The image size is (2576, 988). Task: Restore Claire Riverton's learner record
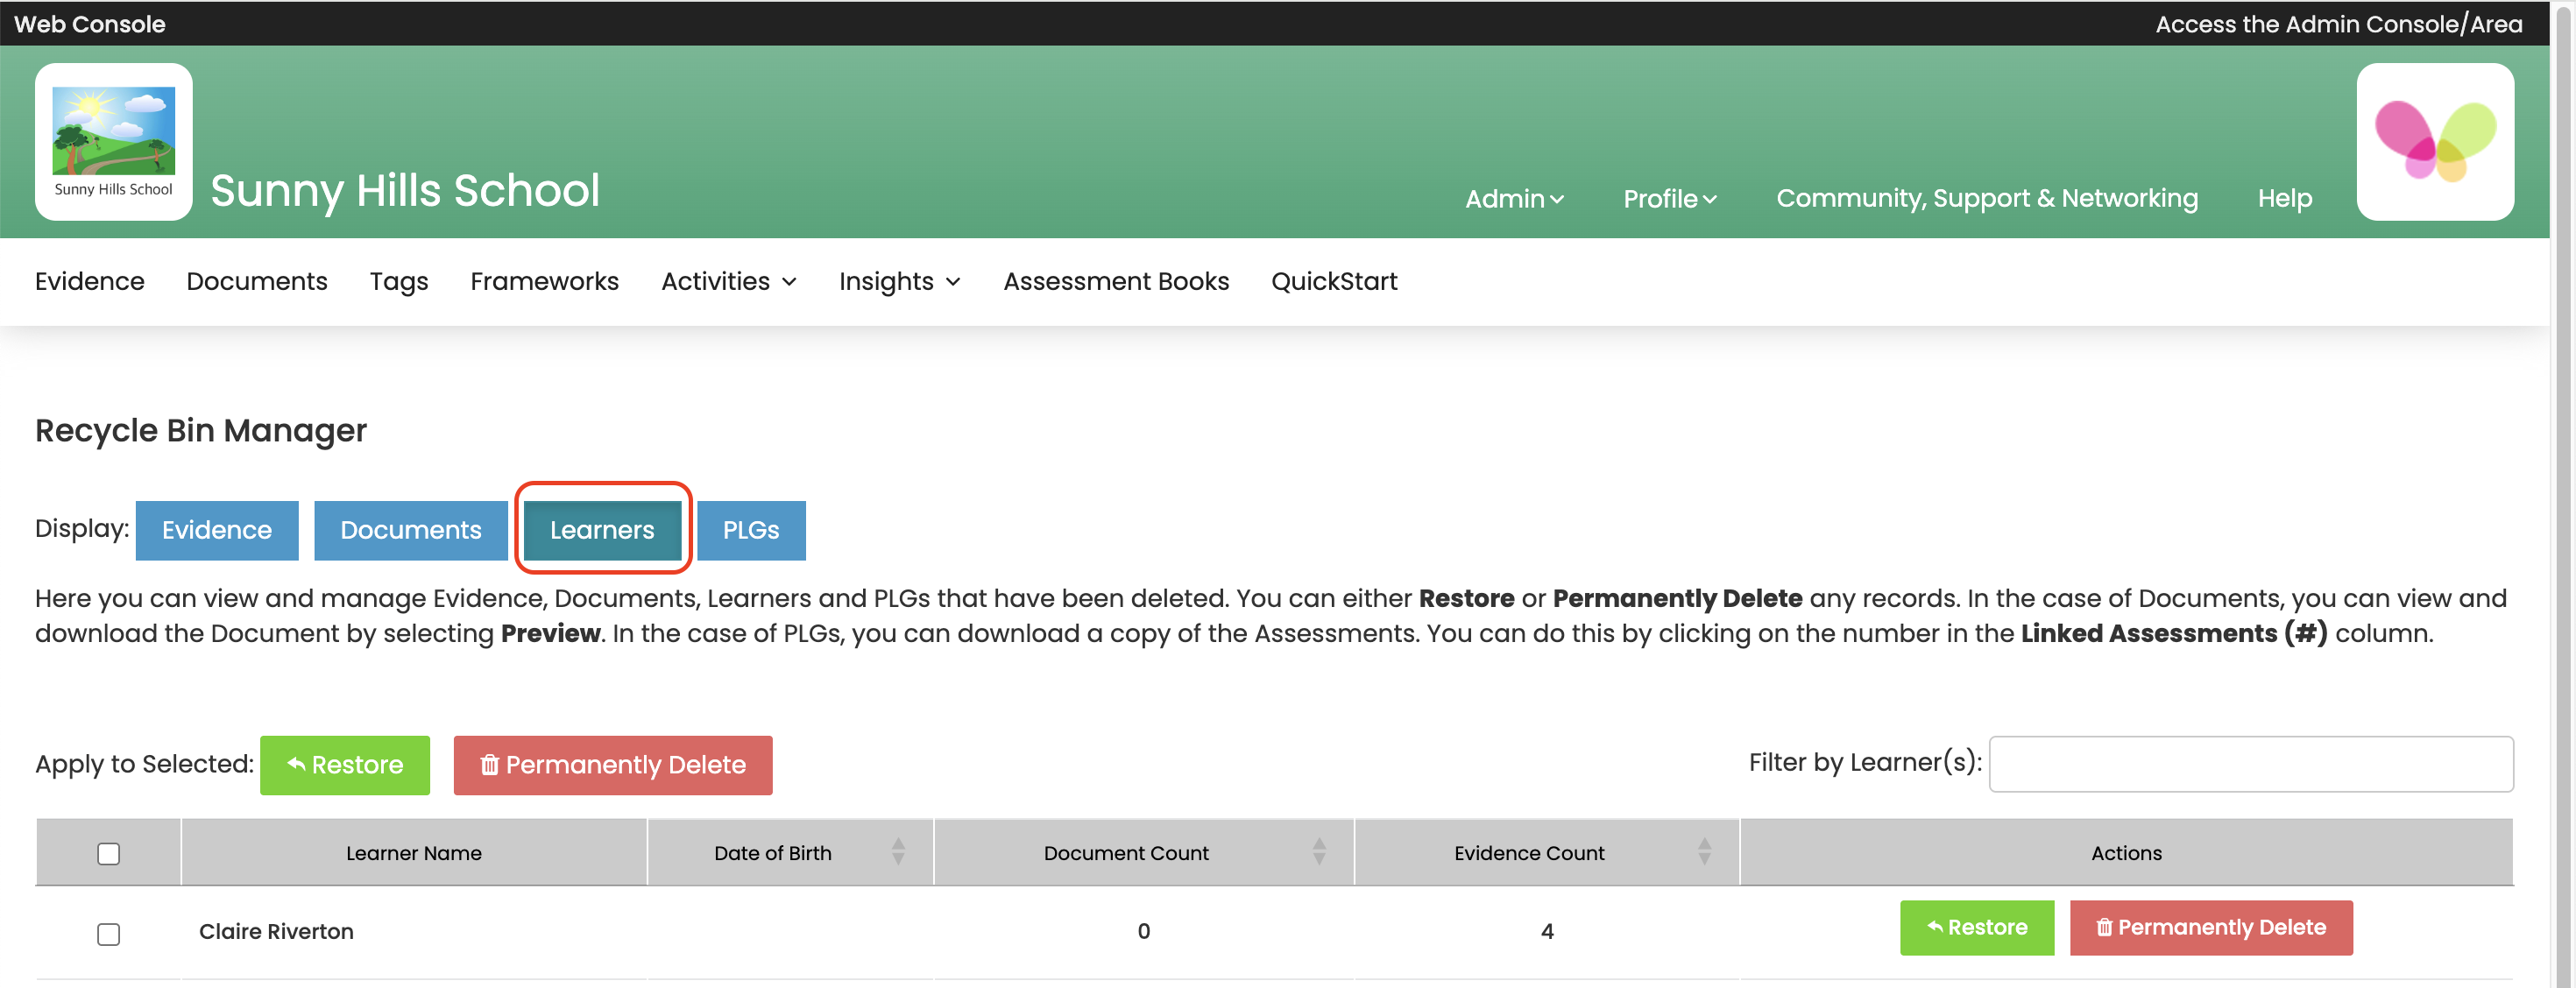1975,927
